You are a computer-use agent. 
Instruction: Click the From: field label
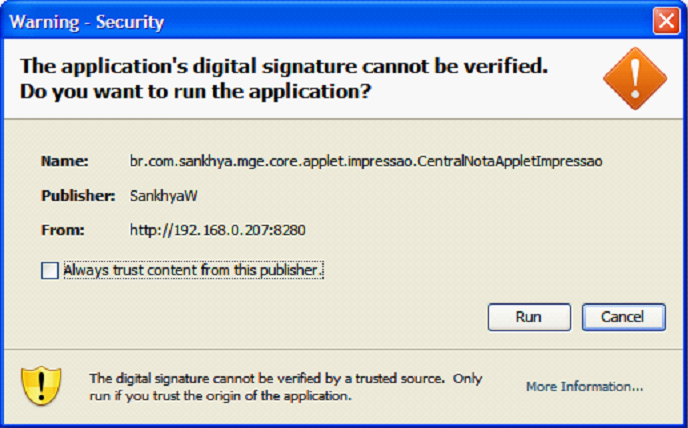(63, 230)
